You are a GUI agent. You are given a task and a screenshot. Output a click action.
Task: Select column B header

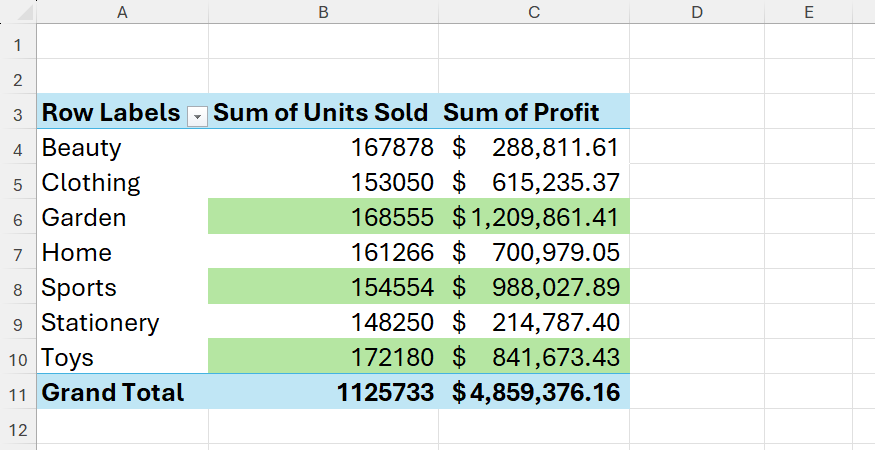(323, 12)
